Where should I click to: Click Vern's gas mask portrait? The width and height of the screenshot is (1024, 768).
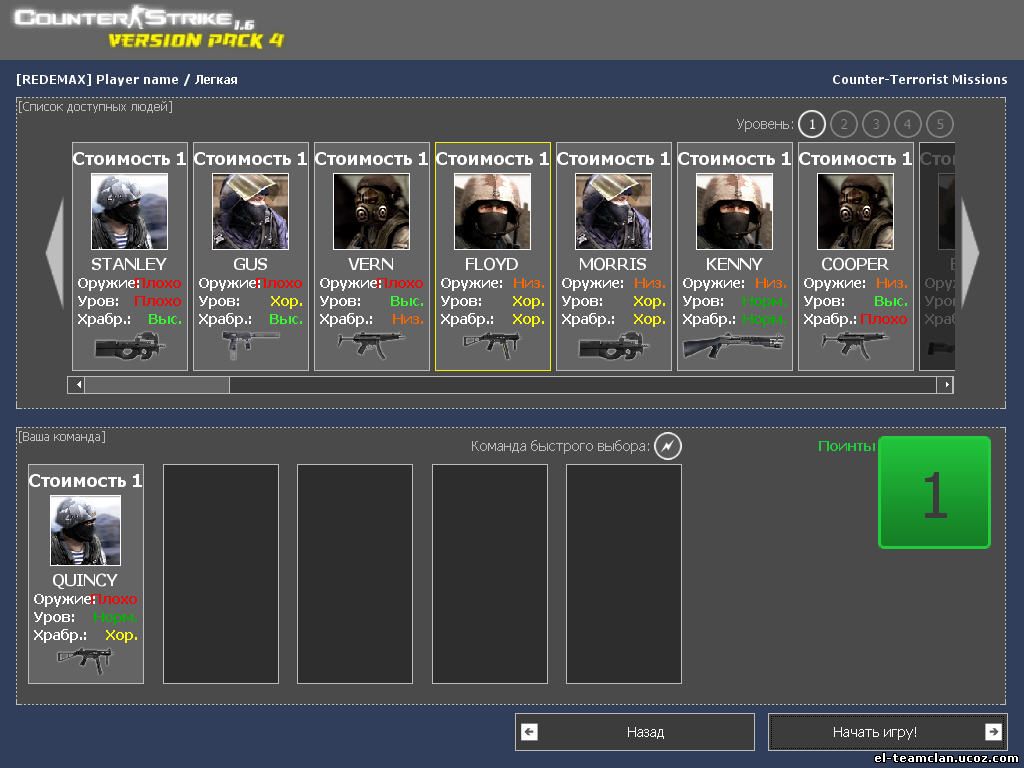(371, 211)
